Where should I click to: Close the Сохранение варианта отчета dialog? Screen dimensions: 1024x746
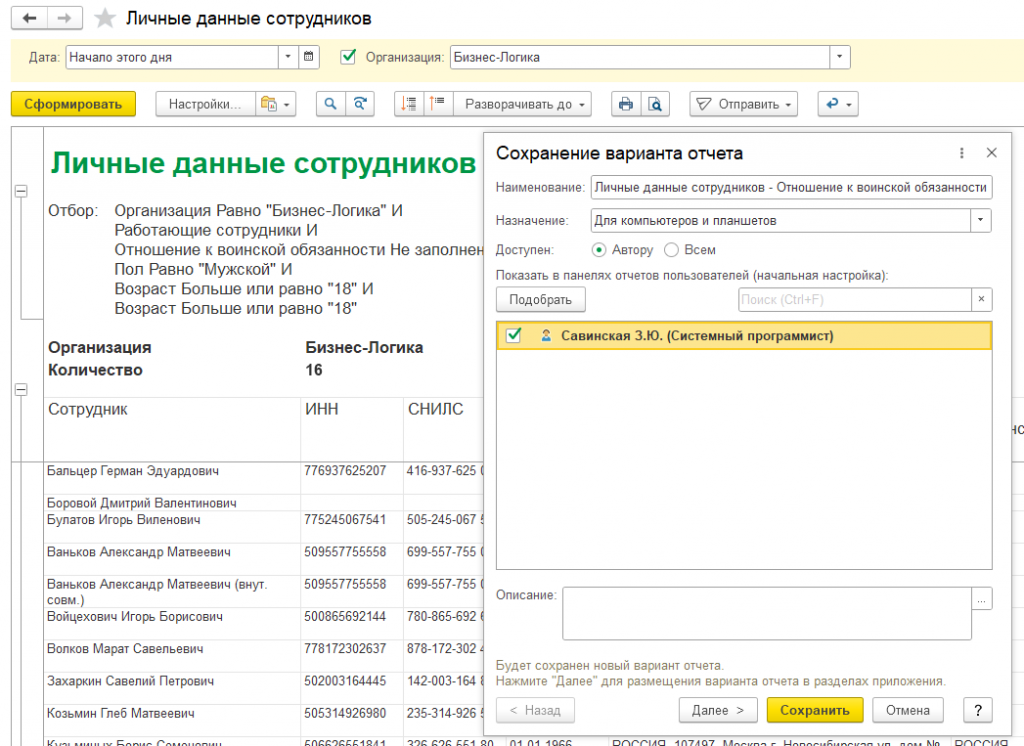[991, 153]
